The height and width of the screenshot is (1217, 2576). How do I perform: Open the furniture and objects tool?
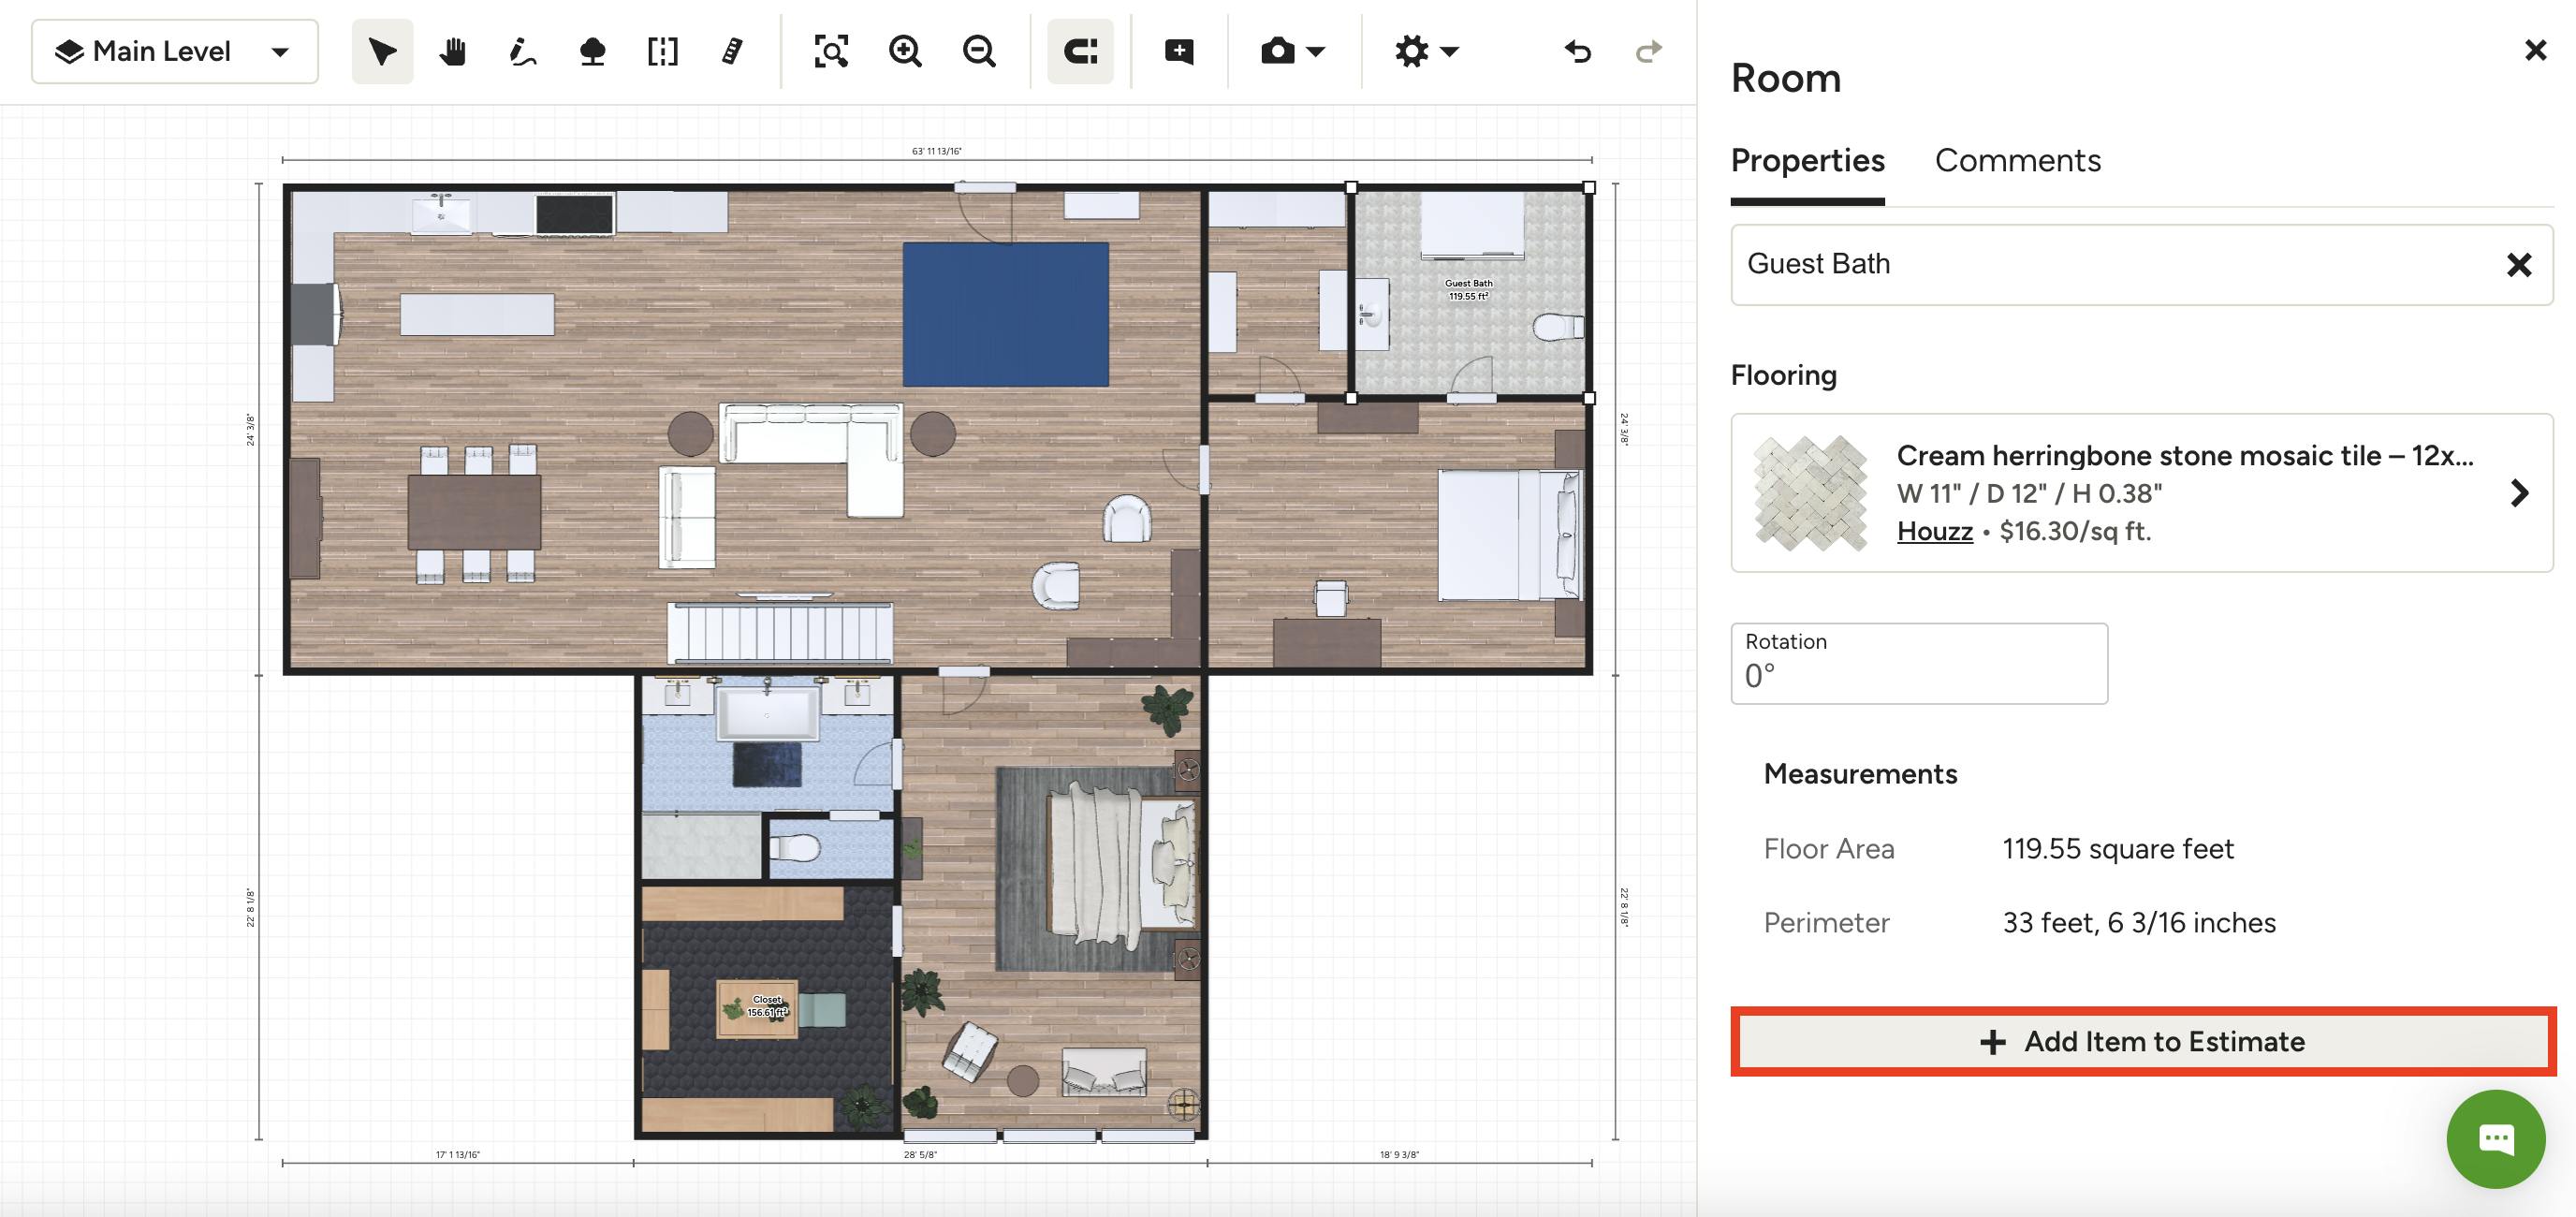[592, 51]
